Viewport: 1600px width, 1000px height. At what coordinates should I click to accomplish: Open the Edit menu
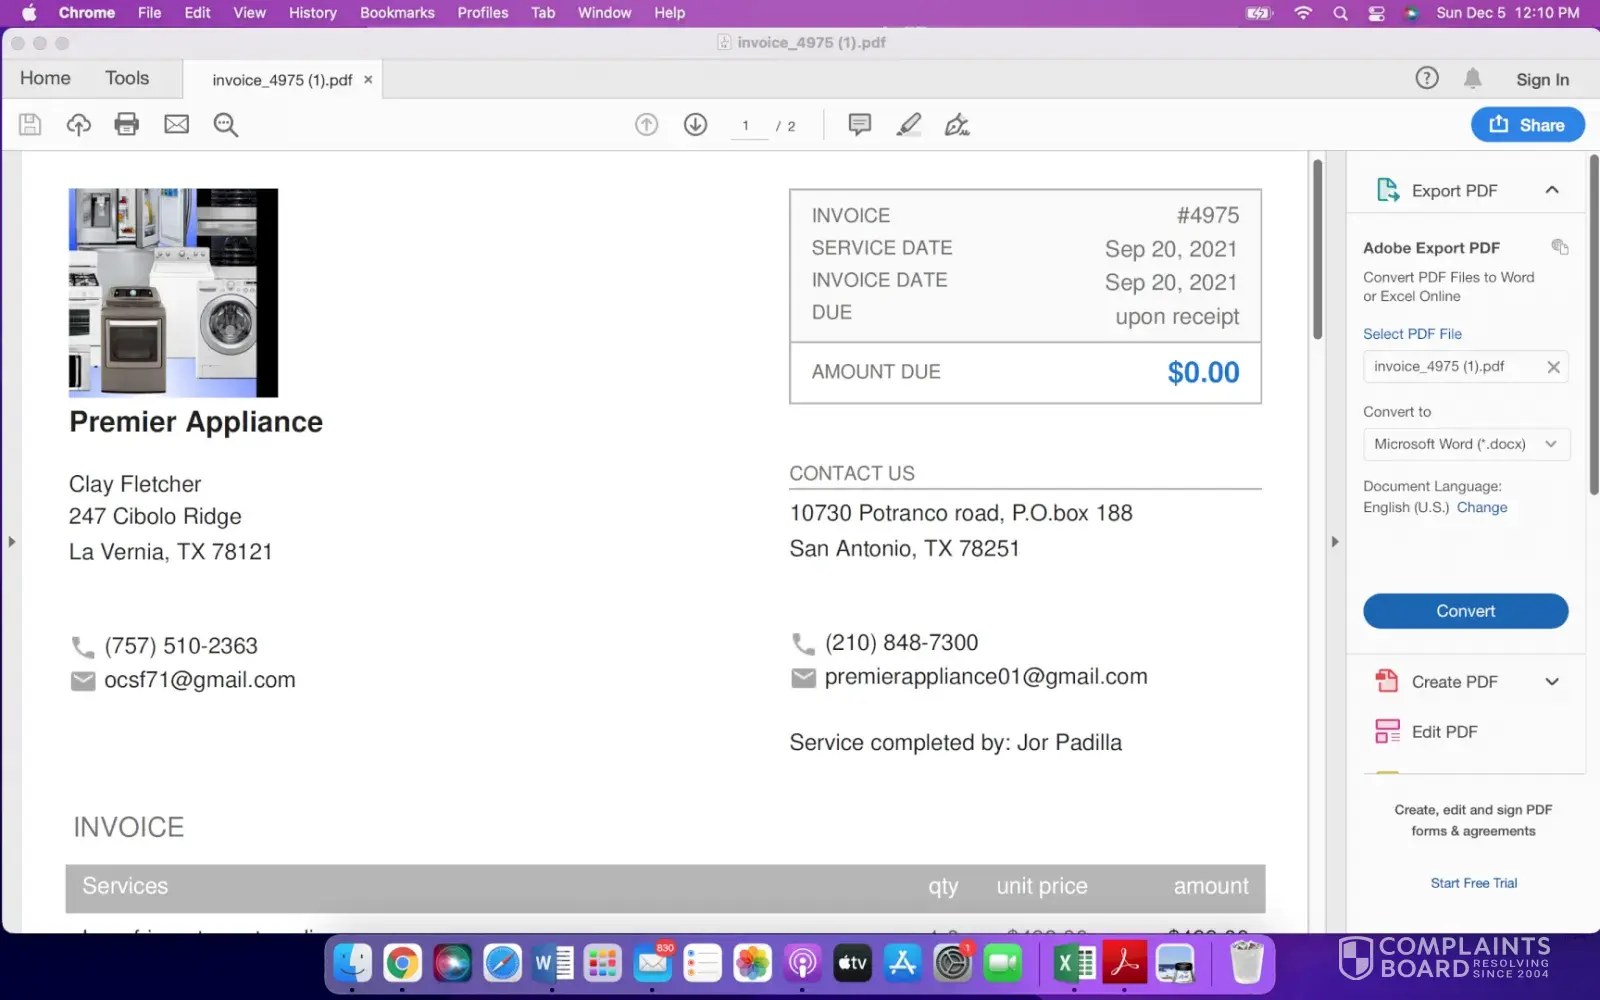coord(197,13)
